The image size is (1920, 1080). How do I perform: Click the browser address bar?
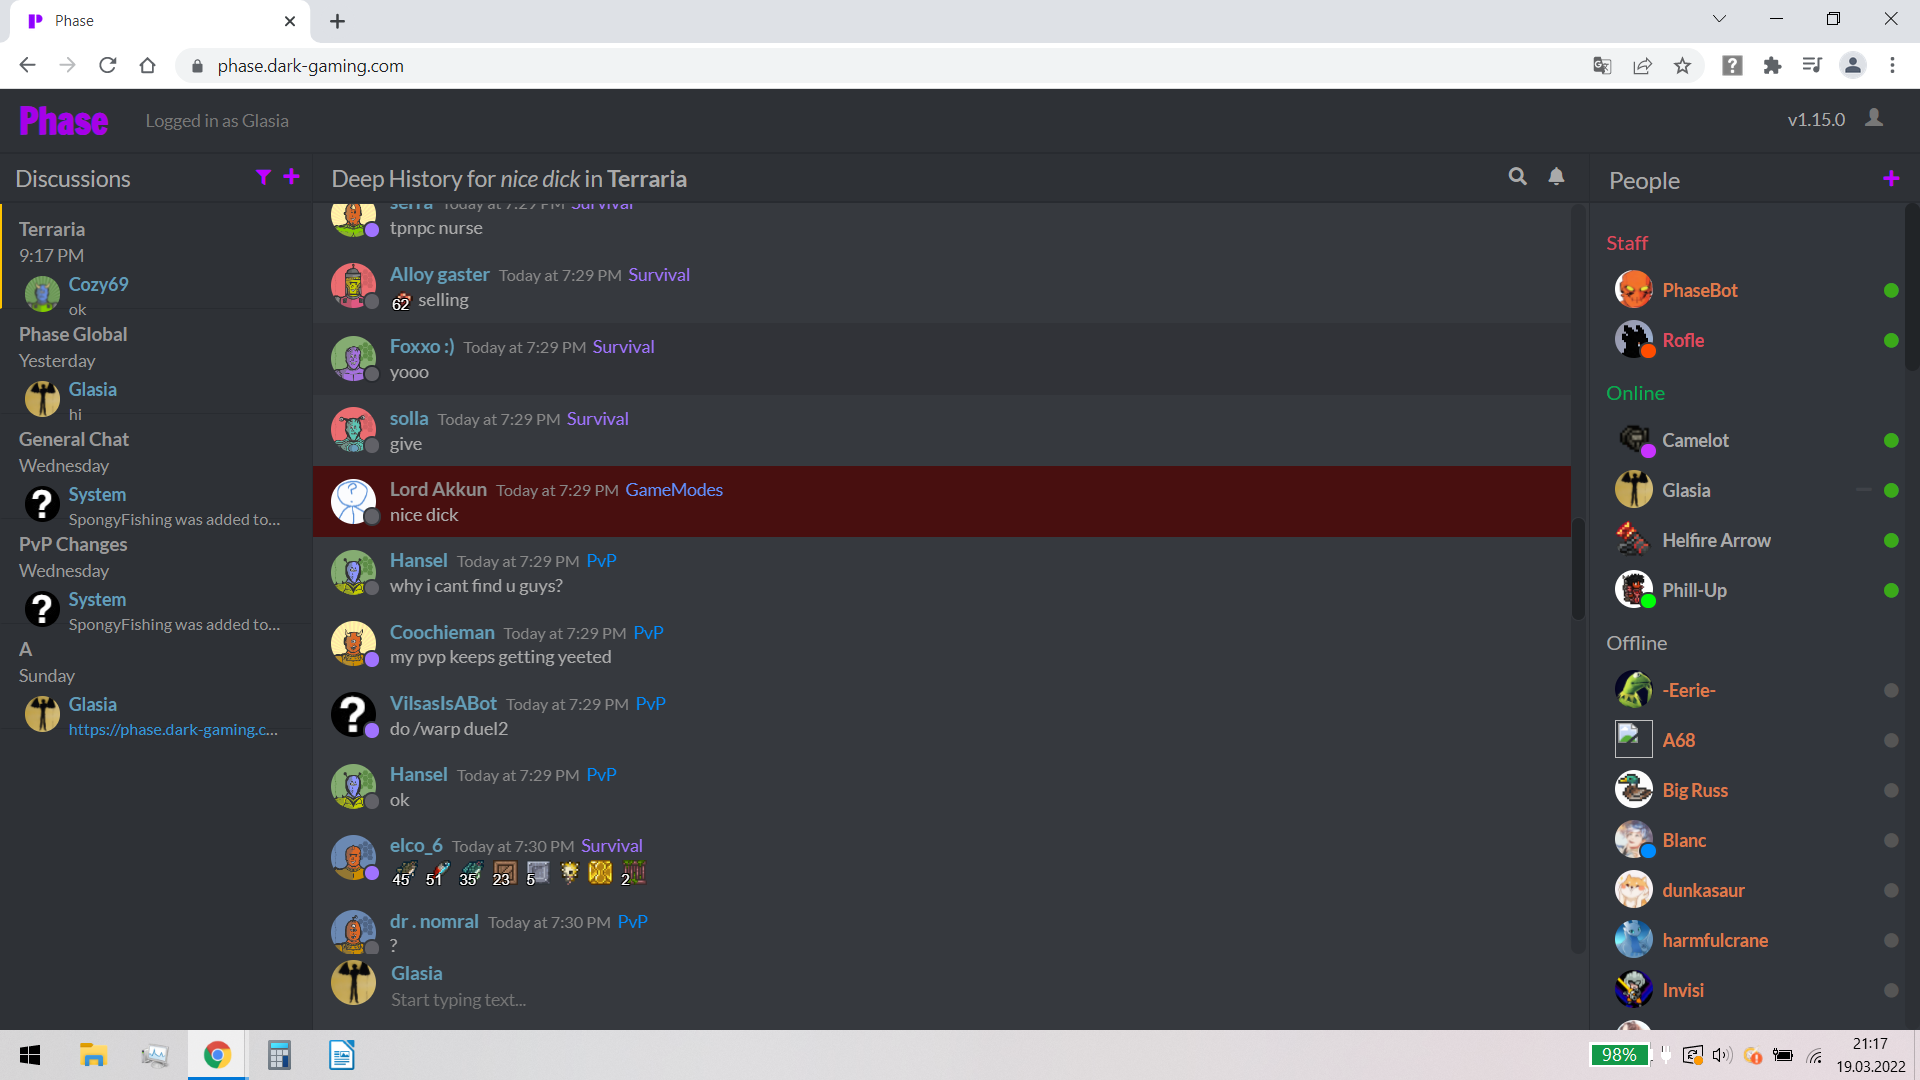click(880, 66)
